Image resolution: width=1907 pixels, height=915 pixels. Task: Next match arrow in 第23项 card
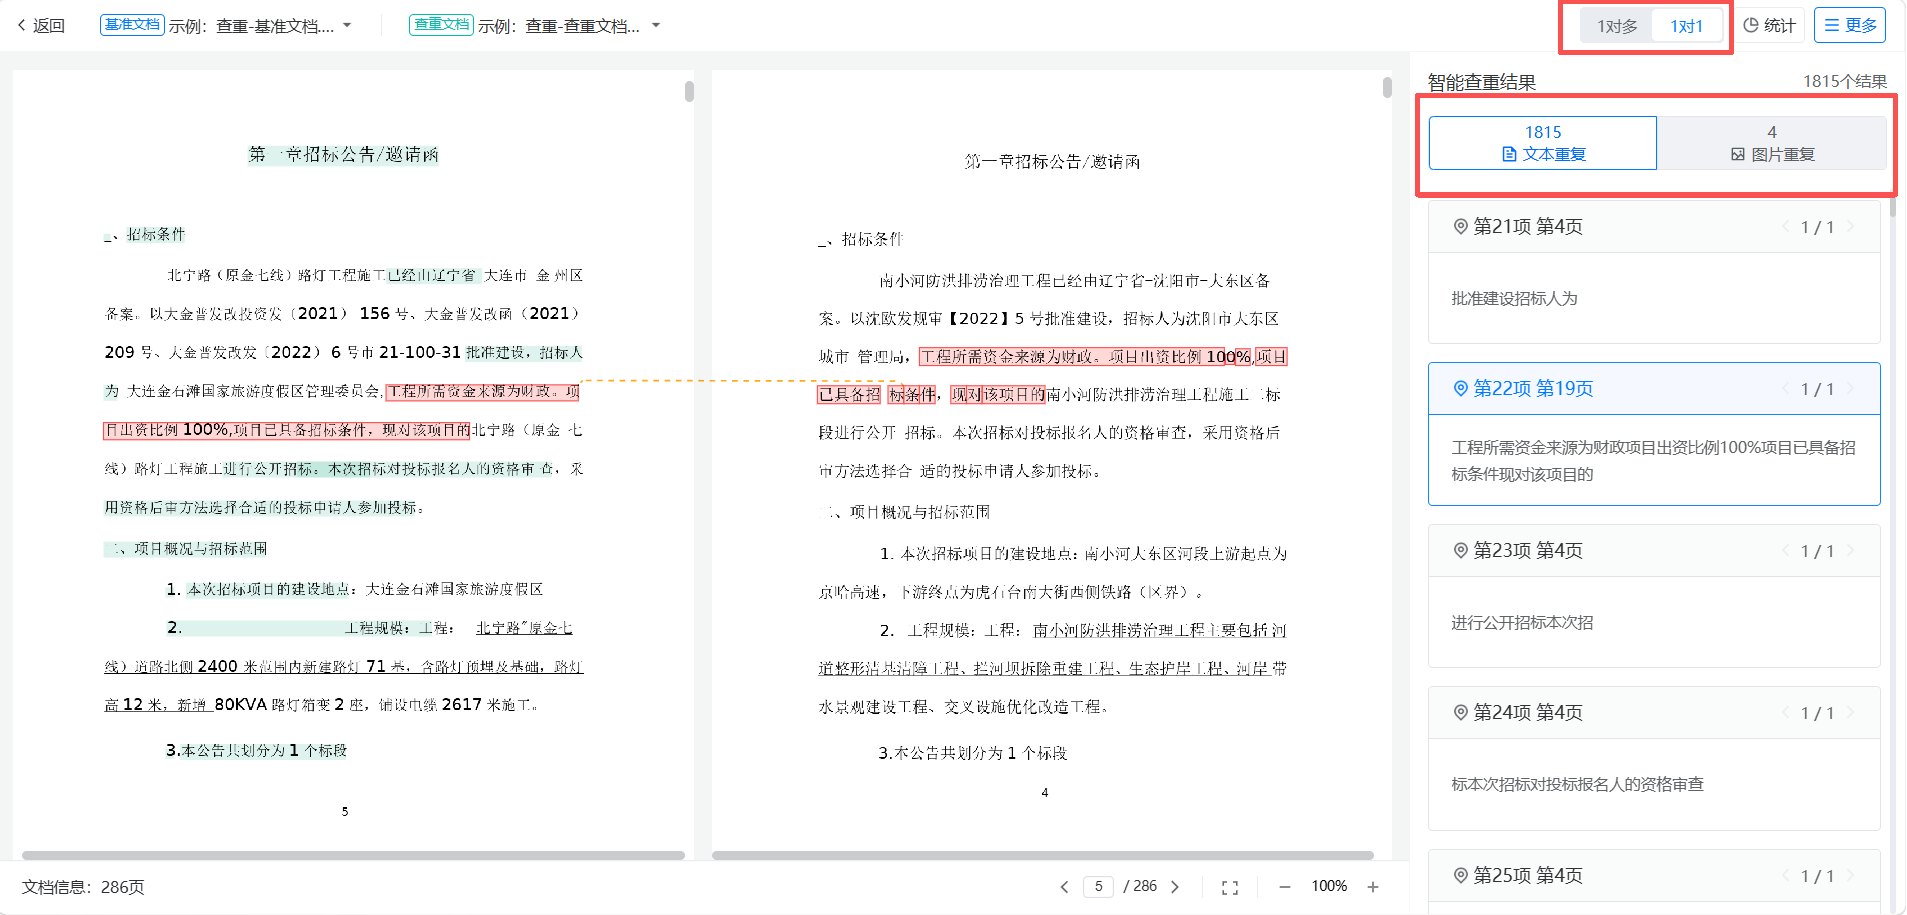(1851, 551)
